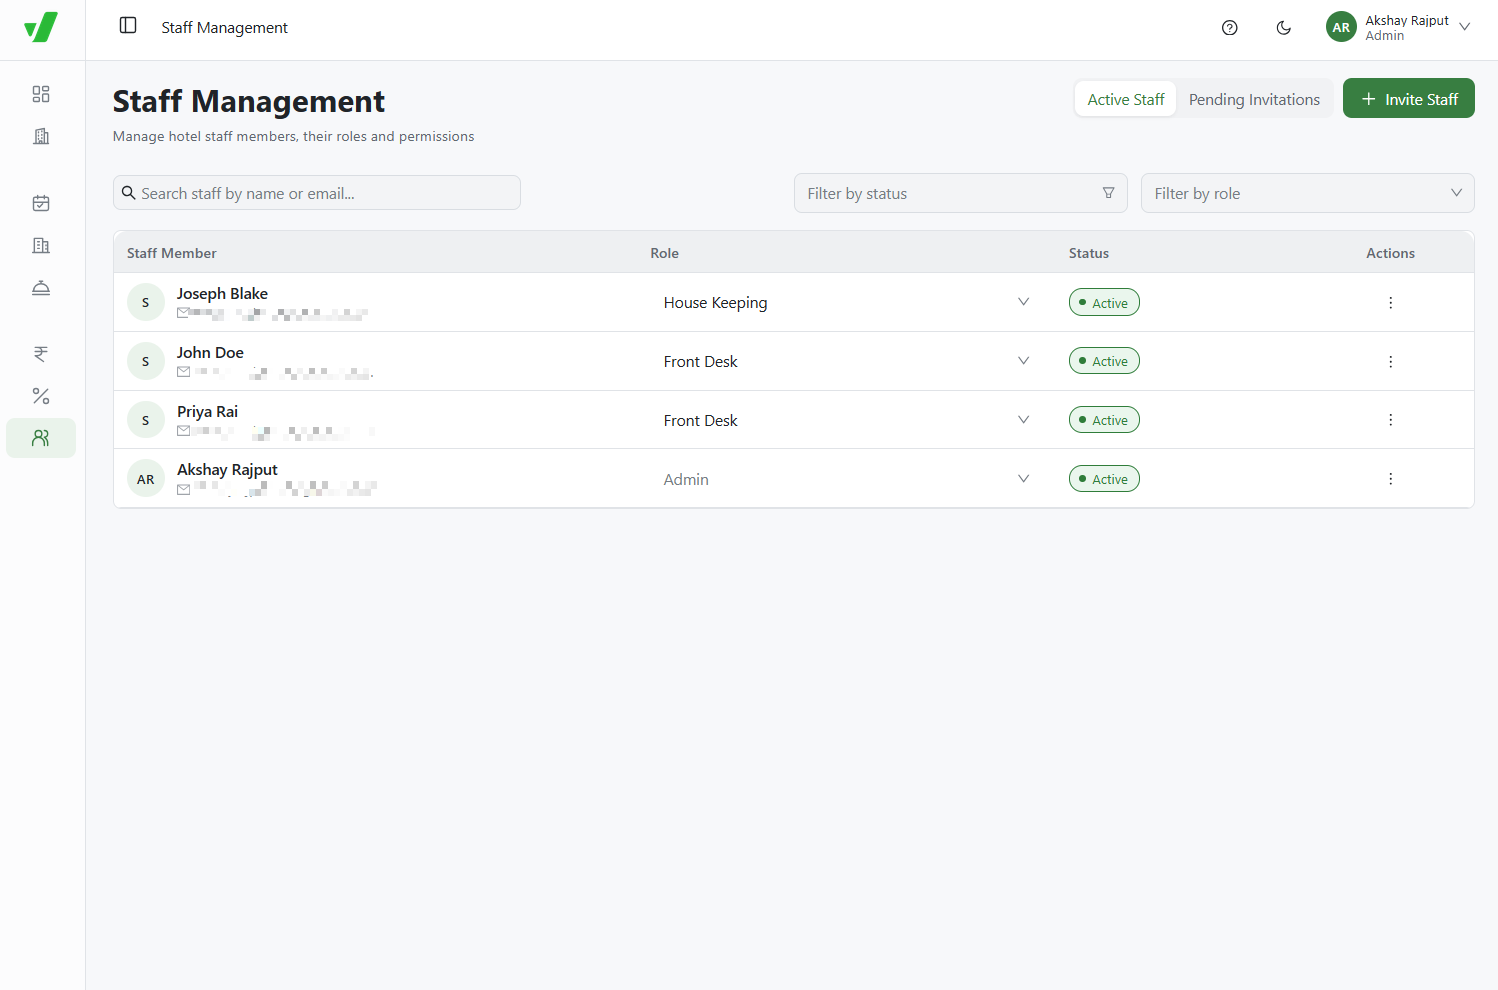Open the dashboard grid icon in sidebar
Viewport: 1498px width, 990px height.
[x=41, y=94]
